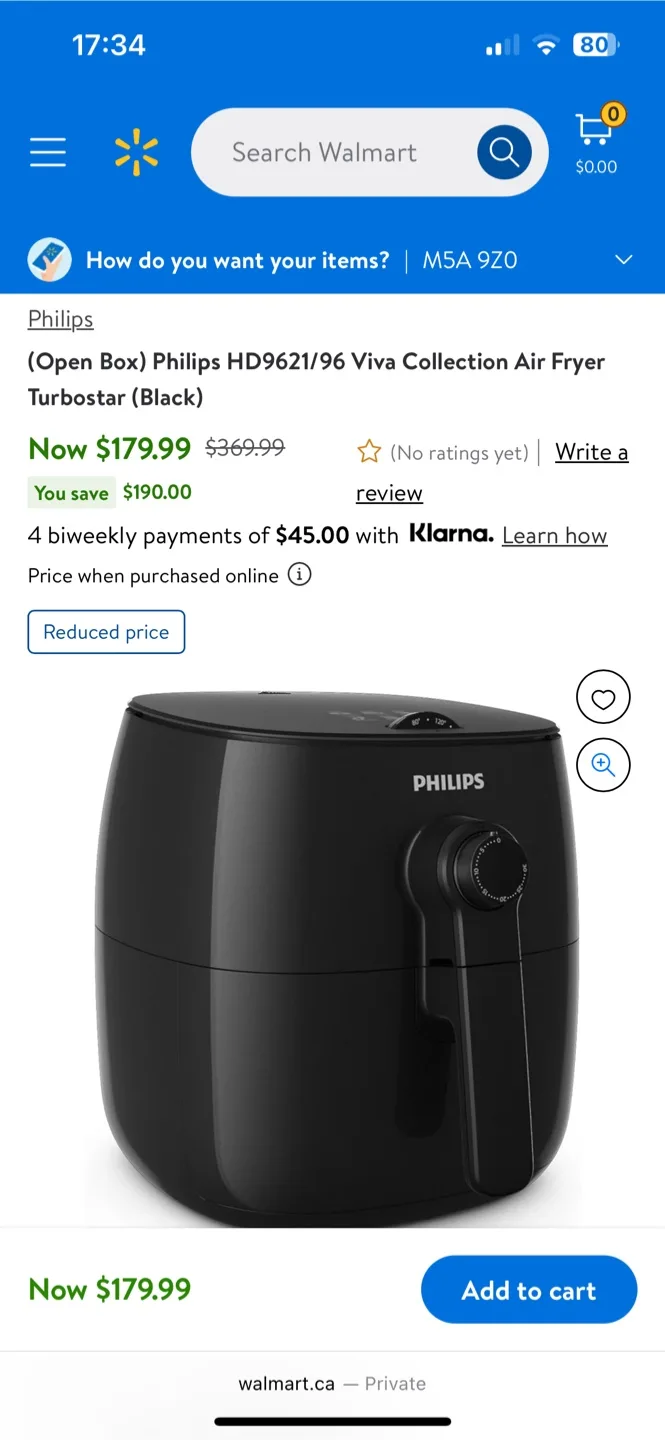Tap the zoom-in magnifier on product image
Image resolution: width=665 pixels, height=1440 pixels.
pos(603,765)
